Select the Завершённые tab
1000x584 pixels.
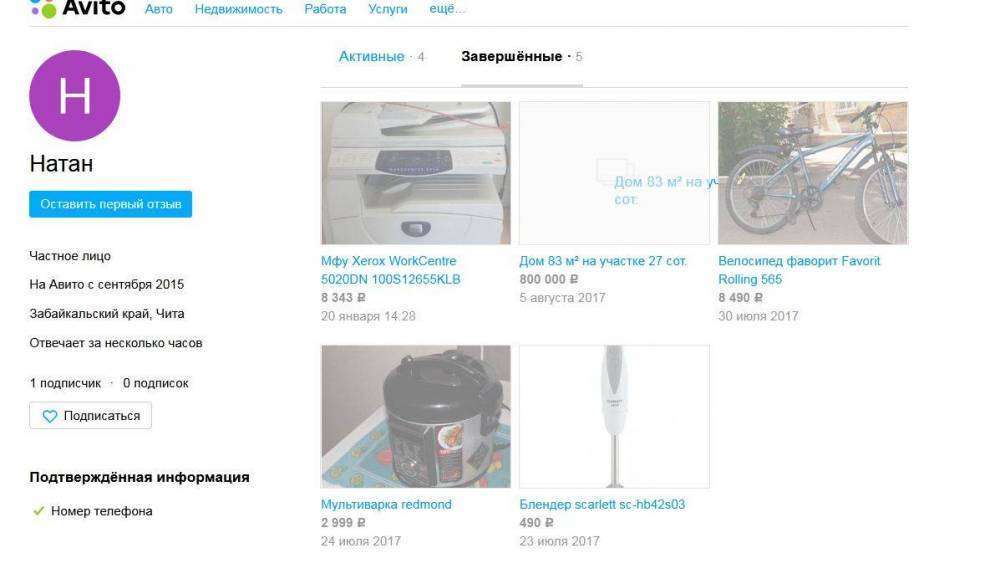511,57
